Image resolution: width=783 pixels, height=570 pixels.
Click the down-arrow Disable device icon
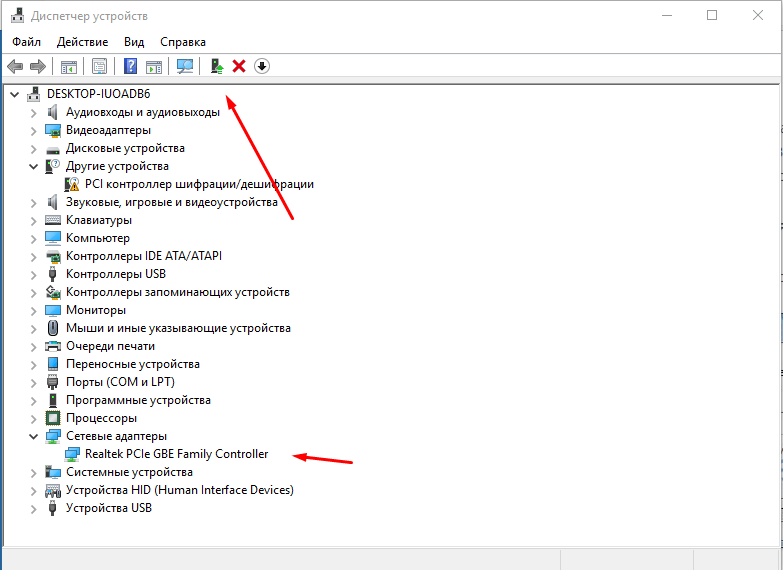click(x=262, y=66)
